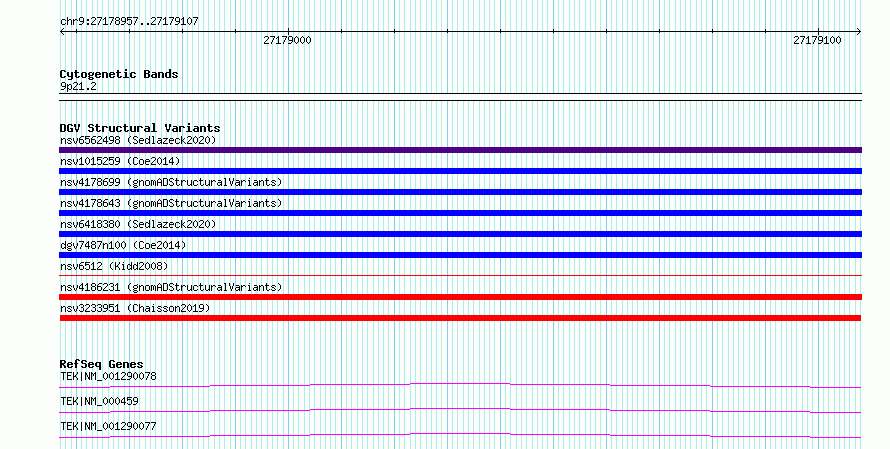Click the magenta line of TEK|NM_001290078

460,385
